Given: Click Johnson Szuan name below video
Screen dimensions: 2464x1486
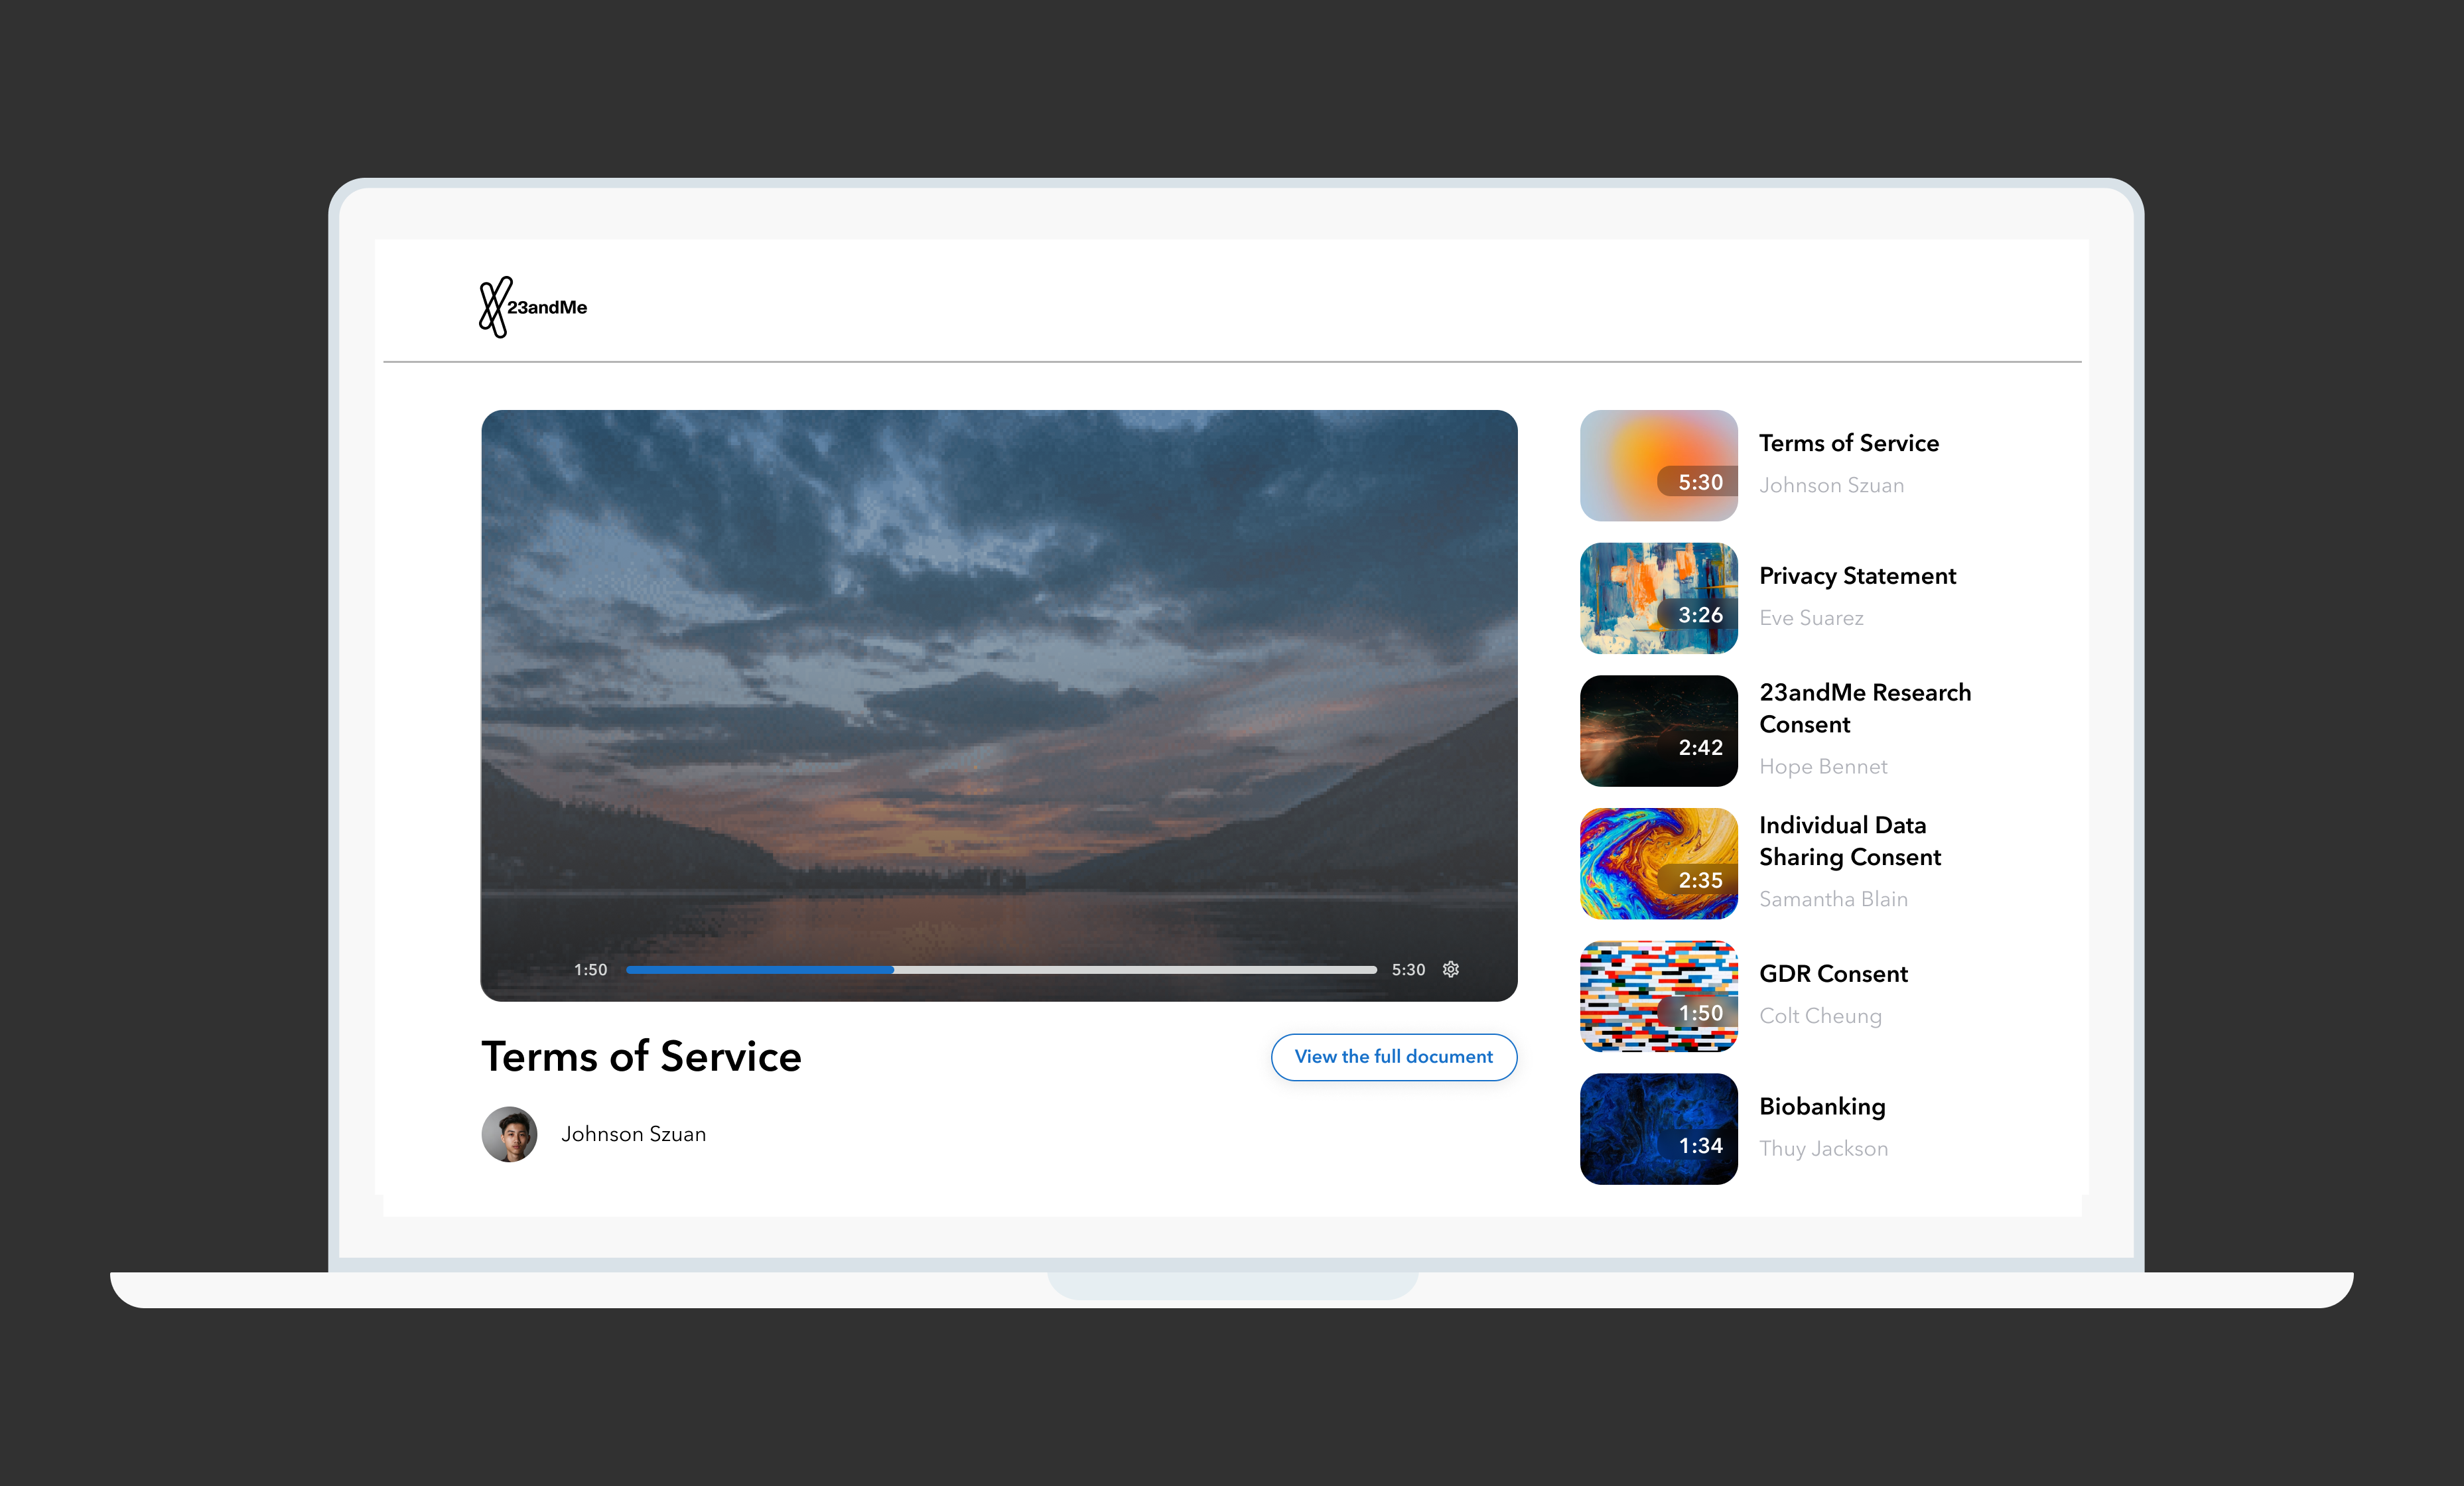Looking at the screenshot, I should click(x=633, y=1134).
